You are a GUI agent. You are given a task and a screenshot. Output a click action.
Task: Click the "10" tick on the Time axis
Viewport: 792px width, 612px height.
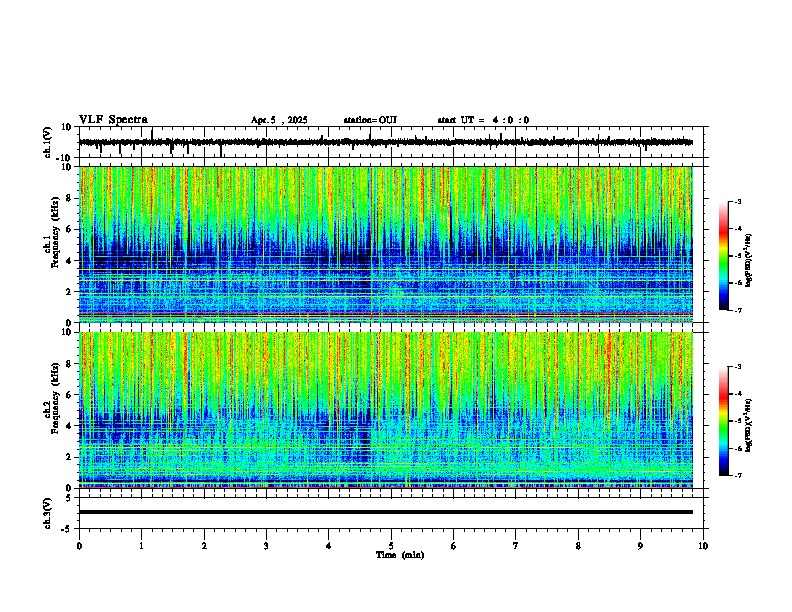click(703, 546)
